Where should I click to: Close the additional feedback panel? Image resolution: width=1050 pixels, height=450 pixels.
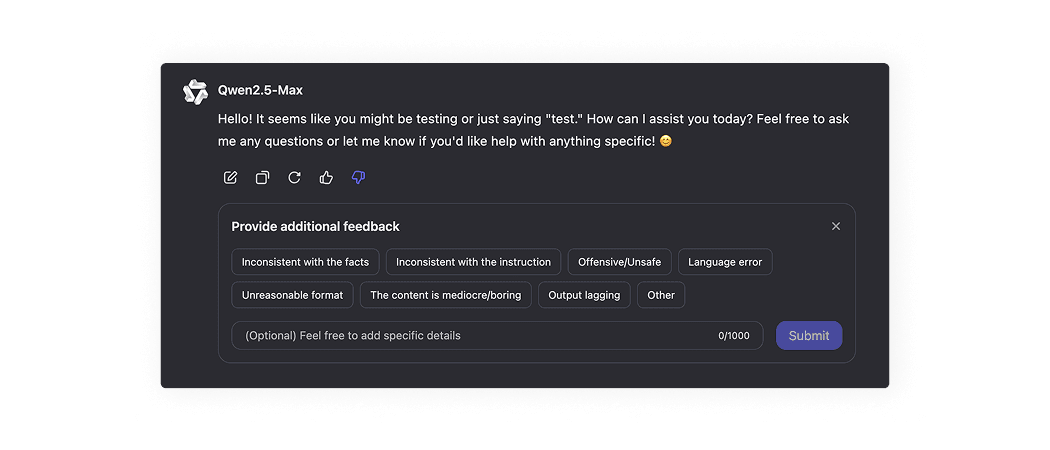coord(836,226)
